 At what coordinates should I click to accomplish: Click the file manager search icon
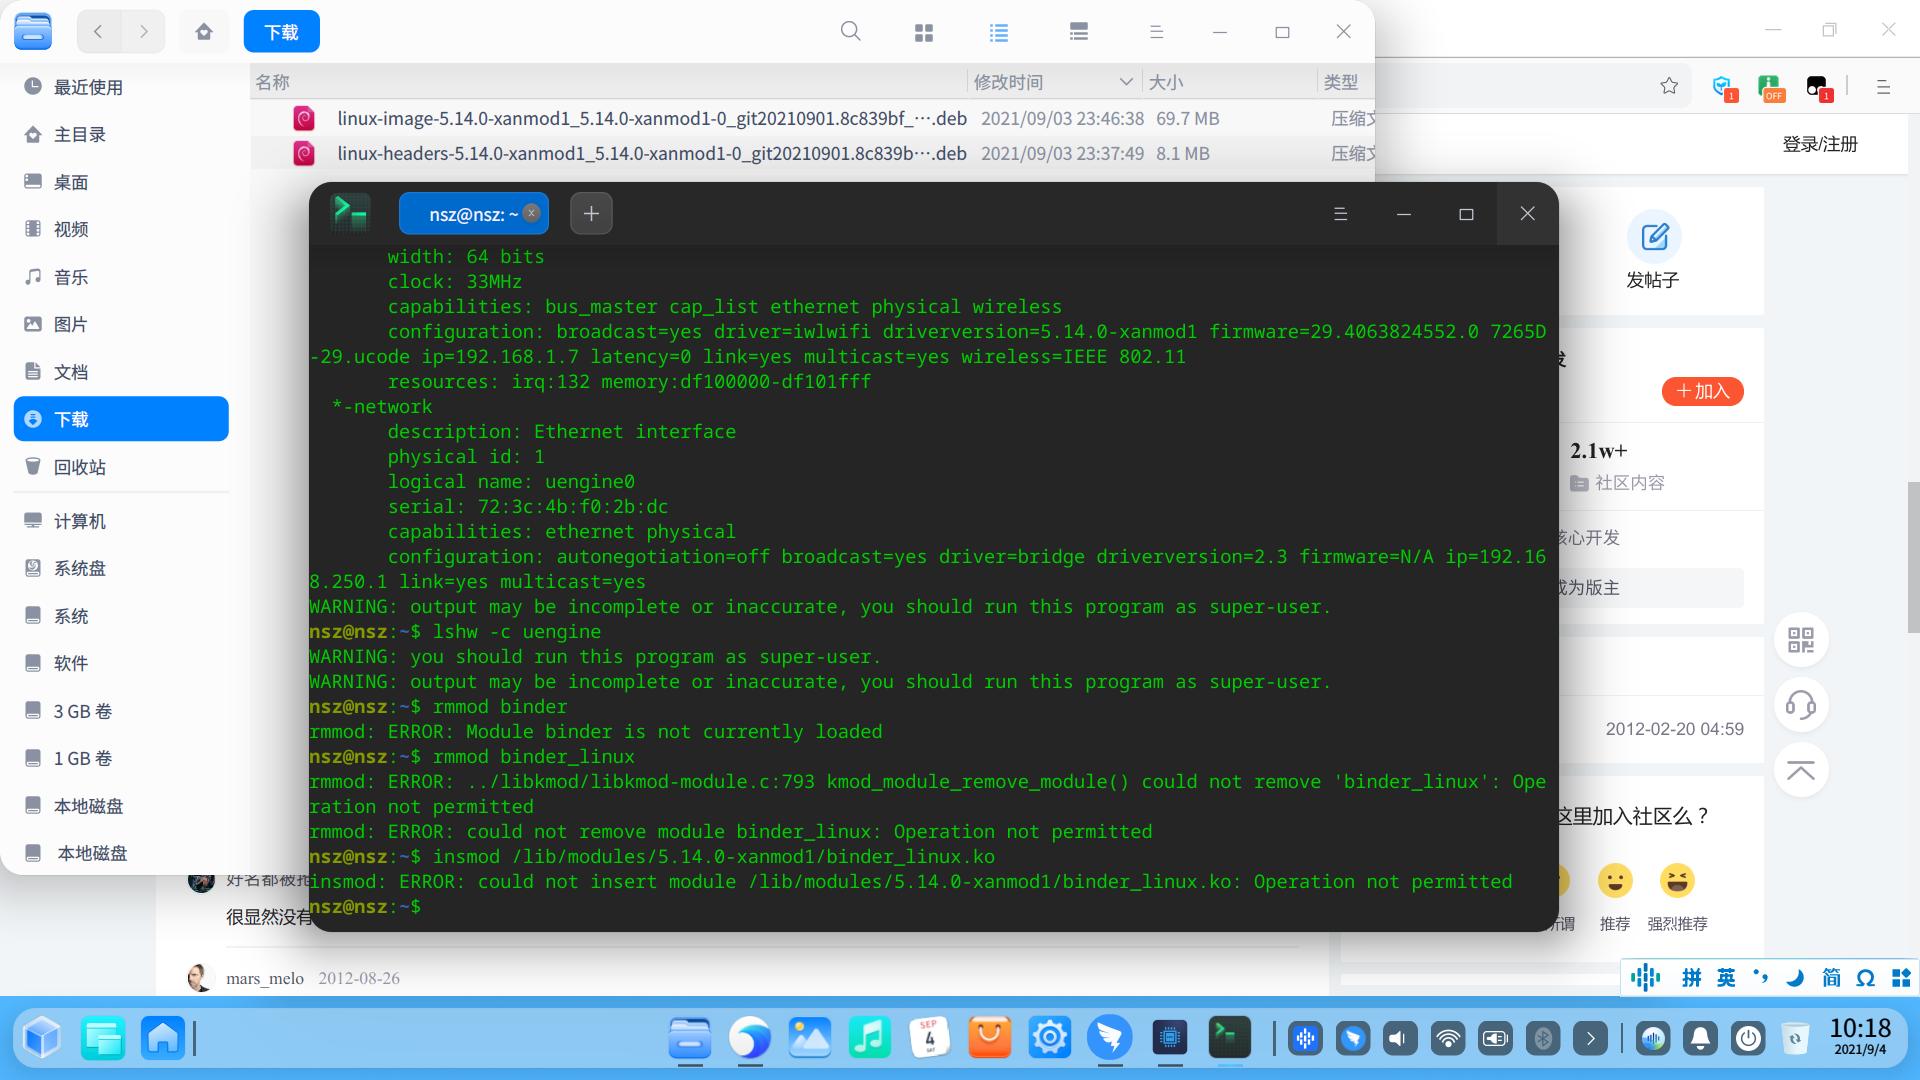[850, 32]
